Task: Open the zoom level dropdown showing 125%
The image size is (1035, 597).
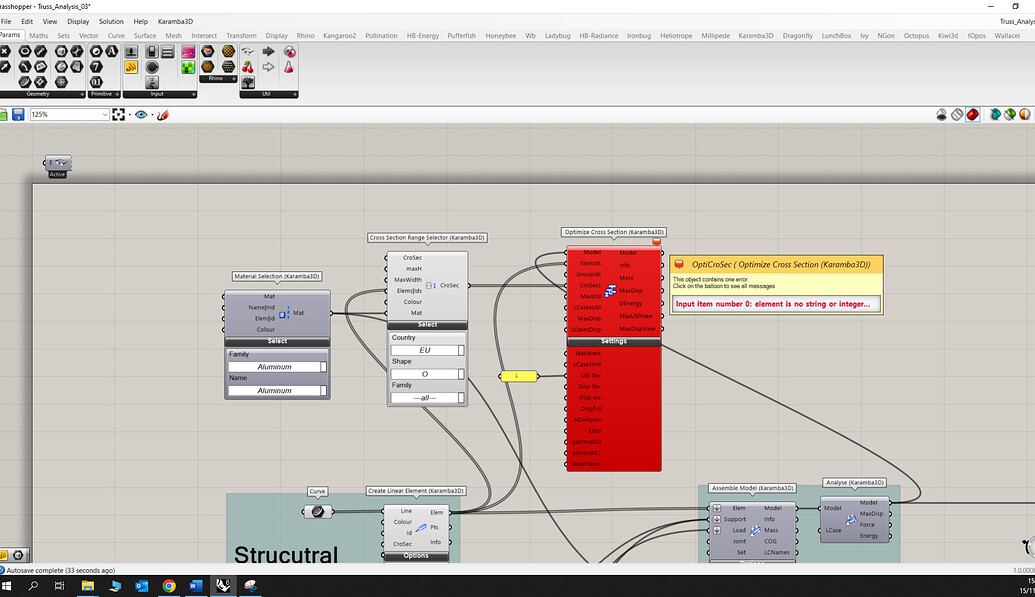Action: [70, 114]
